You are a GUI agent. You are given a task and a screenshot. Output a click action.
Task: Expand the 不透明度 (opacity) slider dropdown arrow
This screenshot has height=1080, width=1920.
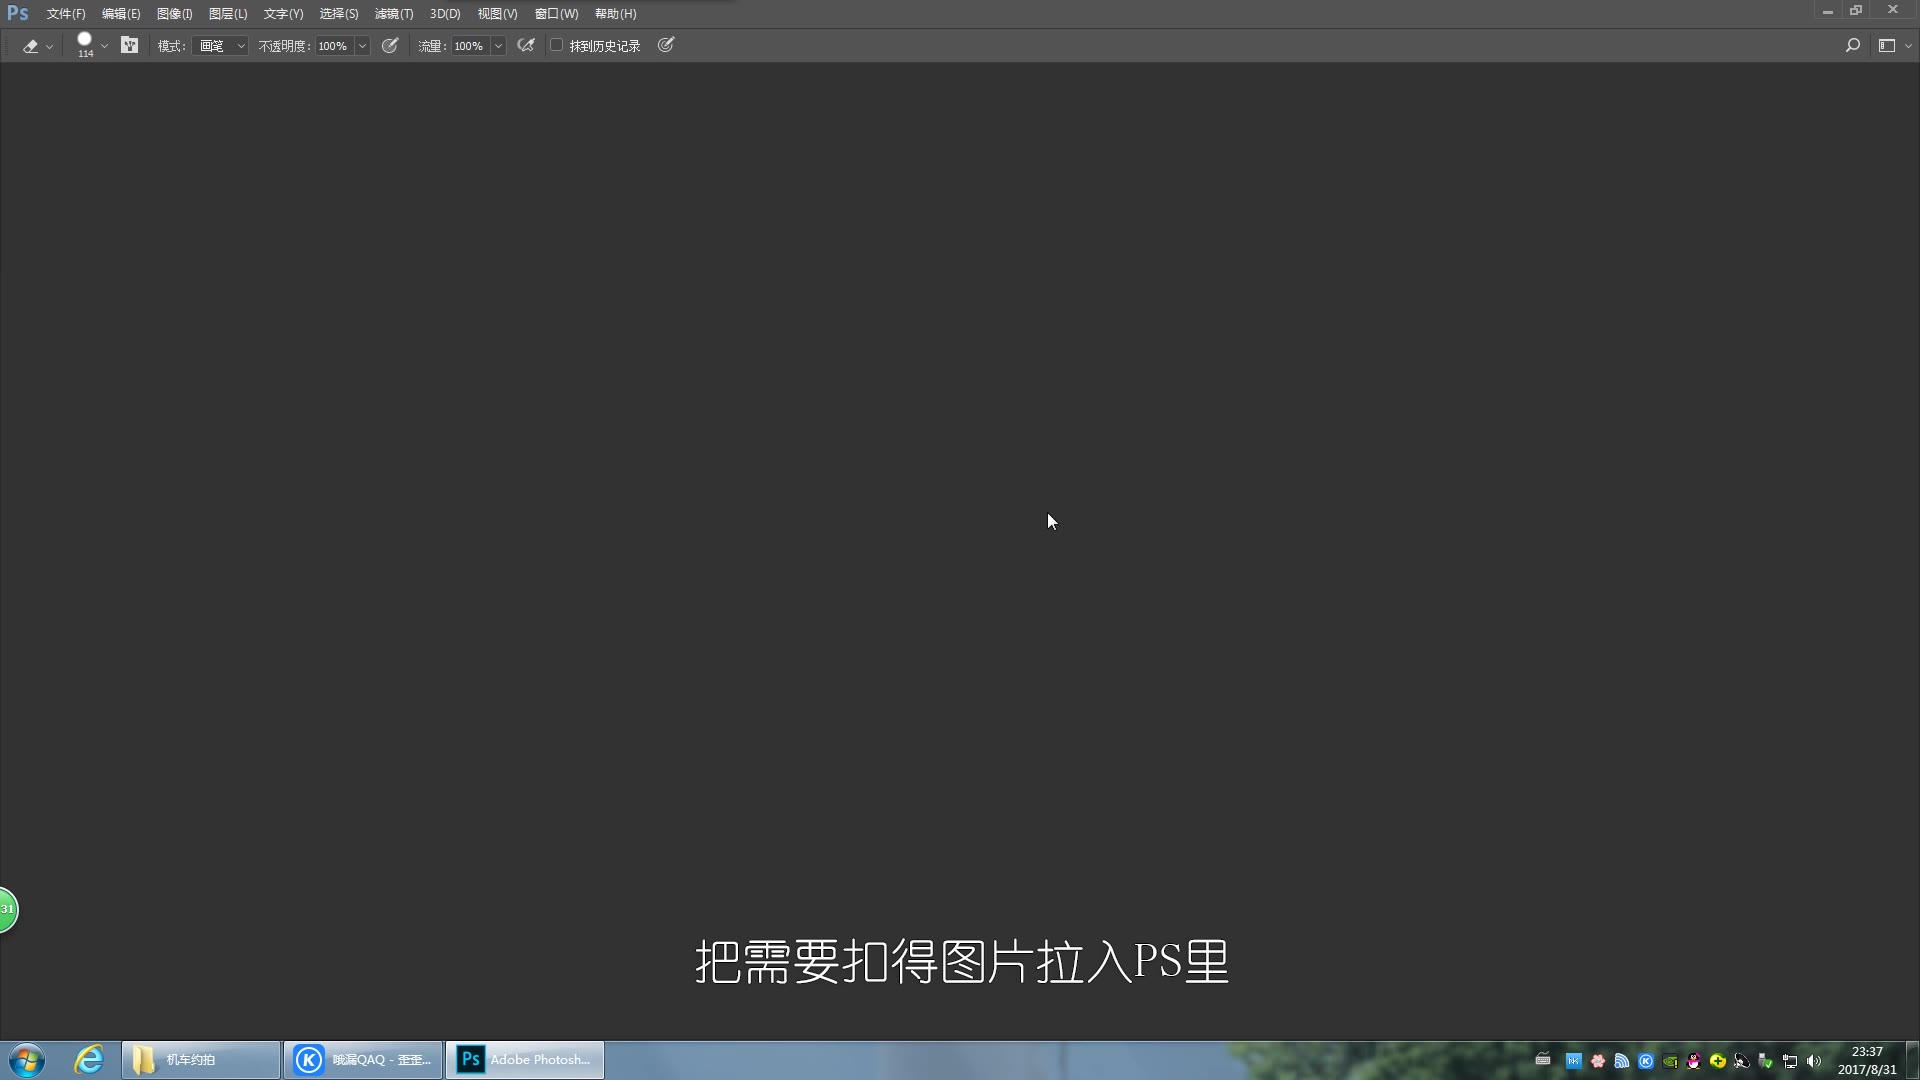(362, 46)
